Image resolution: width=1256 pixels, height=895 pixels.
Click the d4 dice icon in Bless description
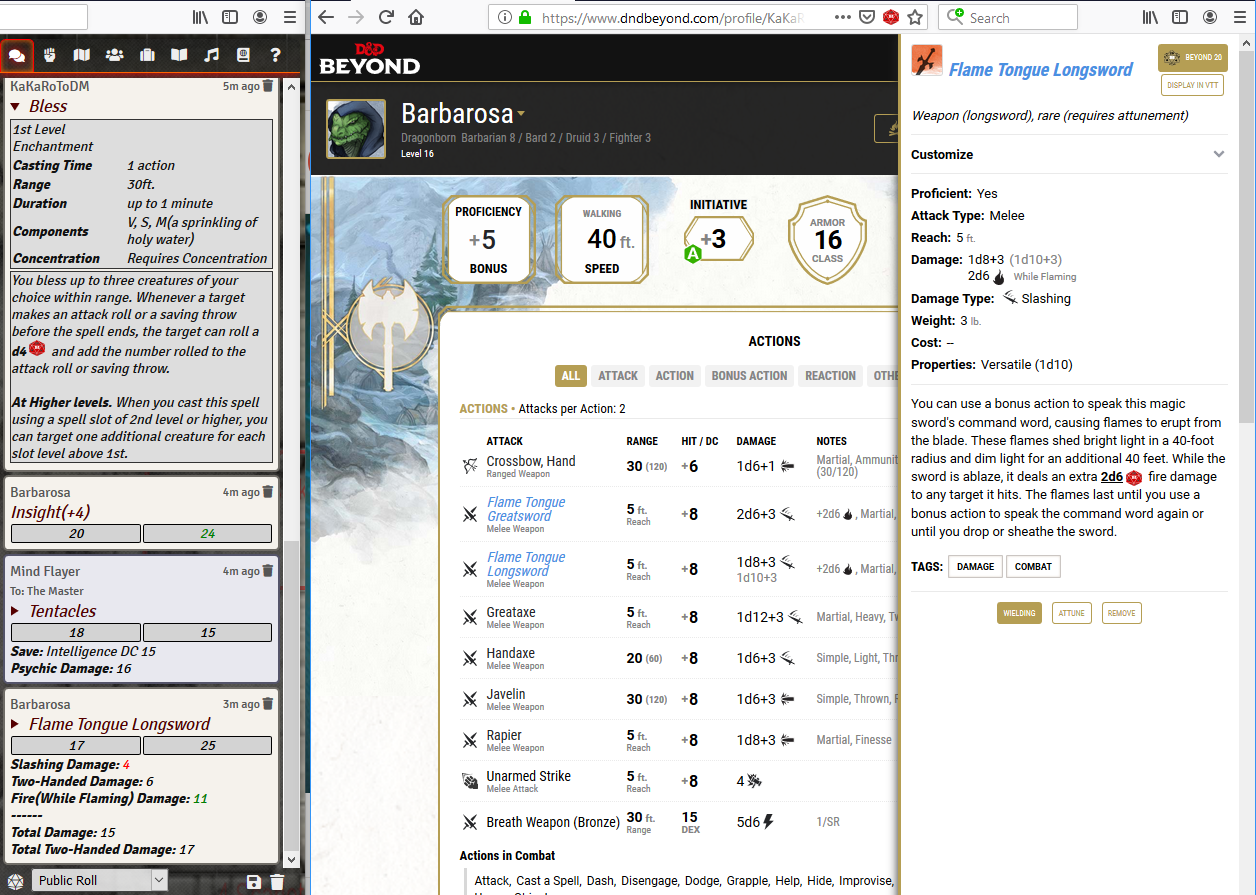tap(37, 349)
